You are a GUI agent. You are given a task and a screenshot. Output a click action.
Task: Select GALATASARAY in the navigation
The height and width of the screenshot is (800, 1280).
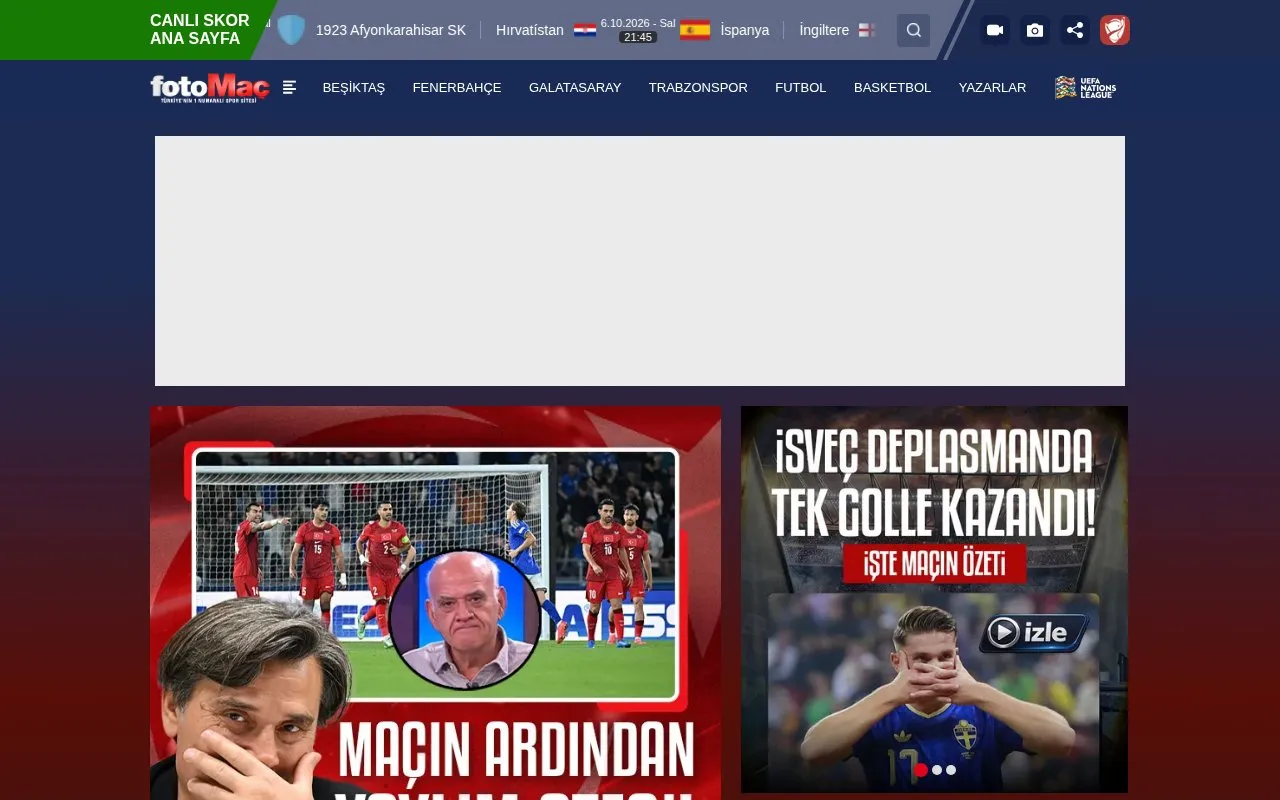pyautogui.click(x=575, y=88)
